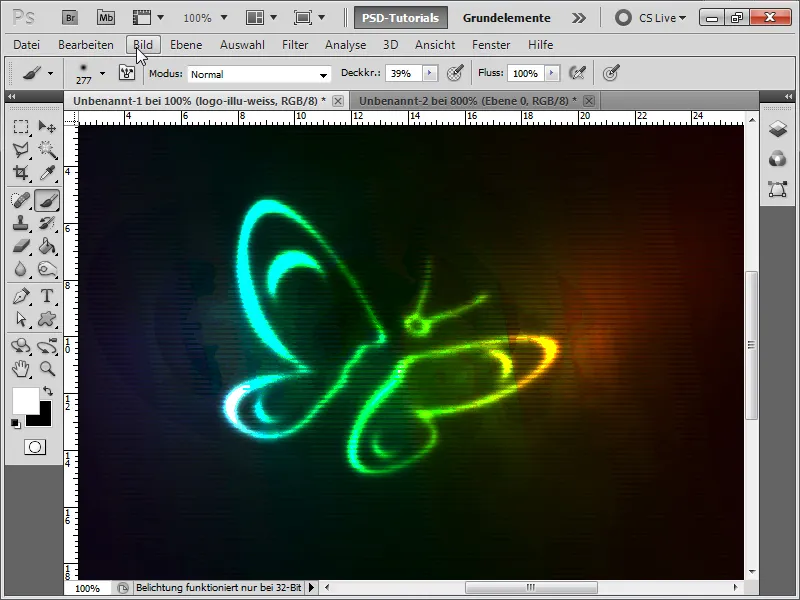Open the Filter menu
Image resolution: width=800 pixels, height=600 pixels.
295,45
